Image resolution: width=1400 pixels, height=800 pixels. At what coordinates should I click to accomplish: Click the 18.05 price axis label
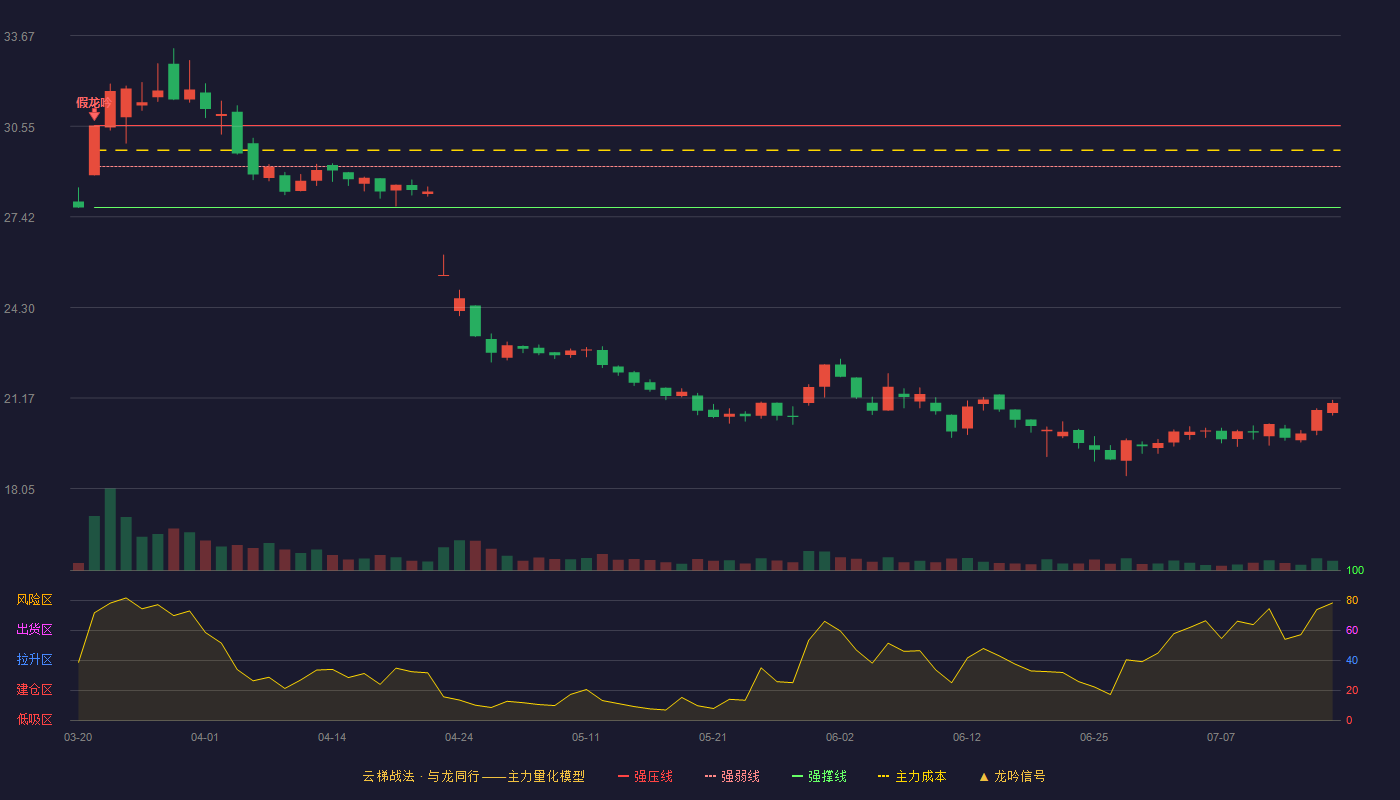pos(19,490)
